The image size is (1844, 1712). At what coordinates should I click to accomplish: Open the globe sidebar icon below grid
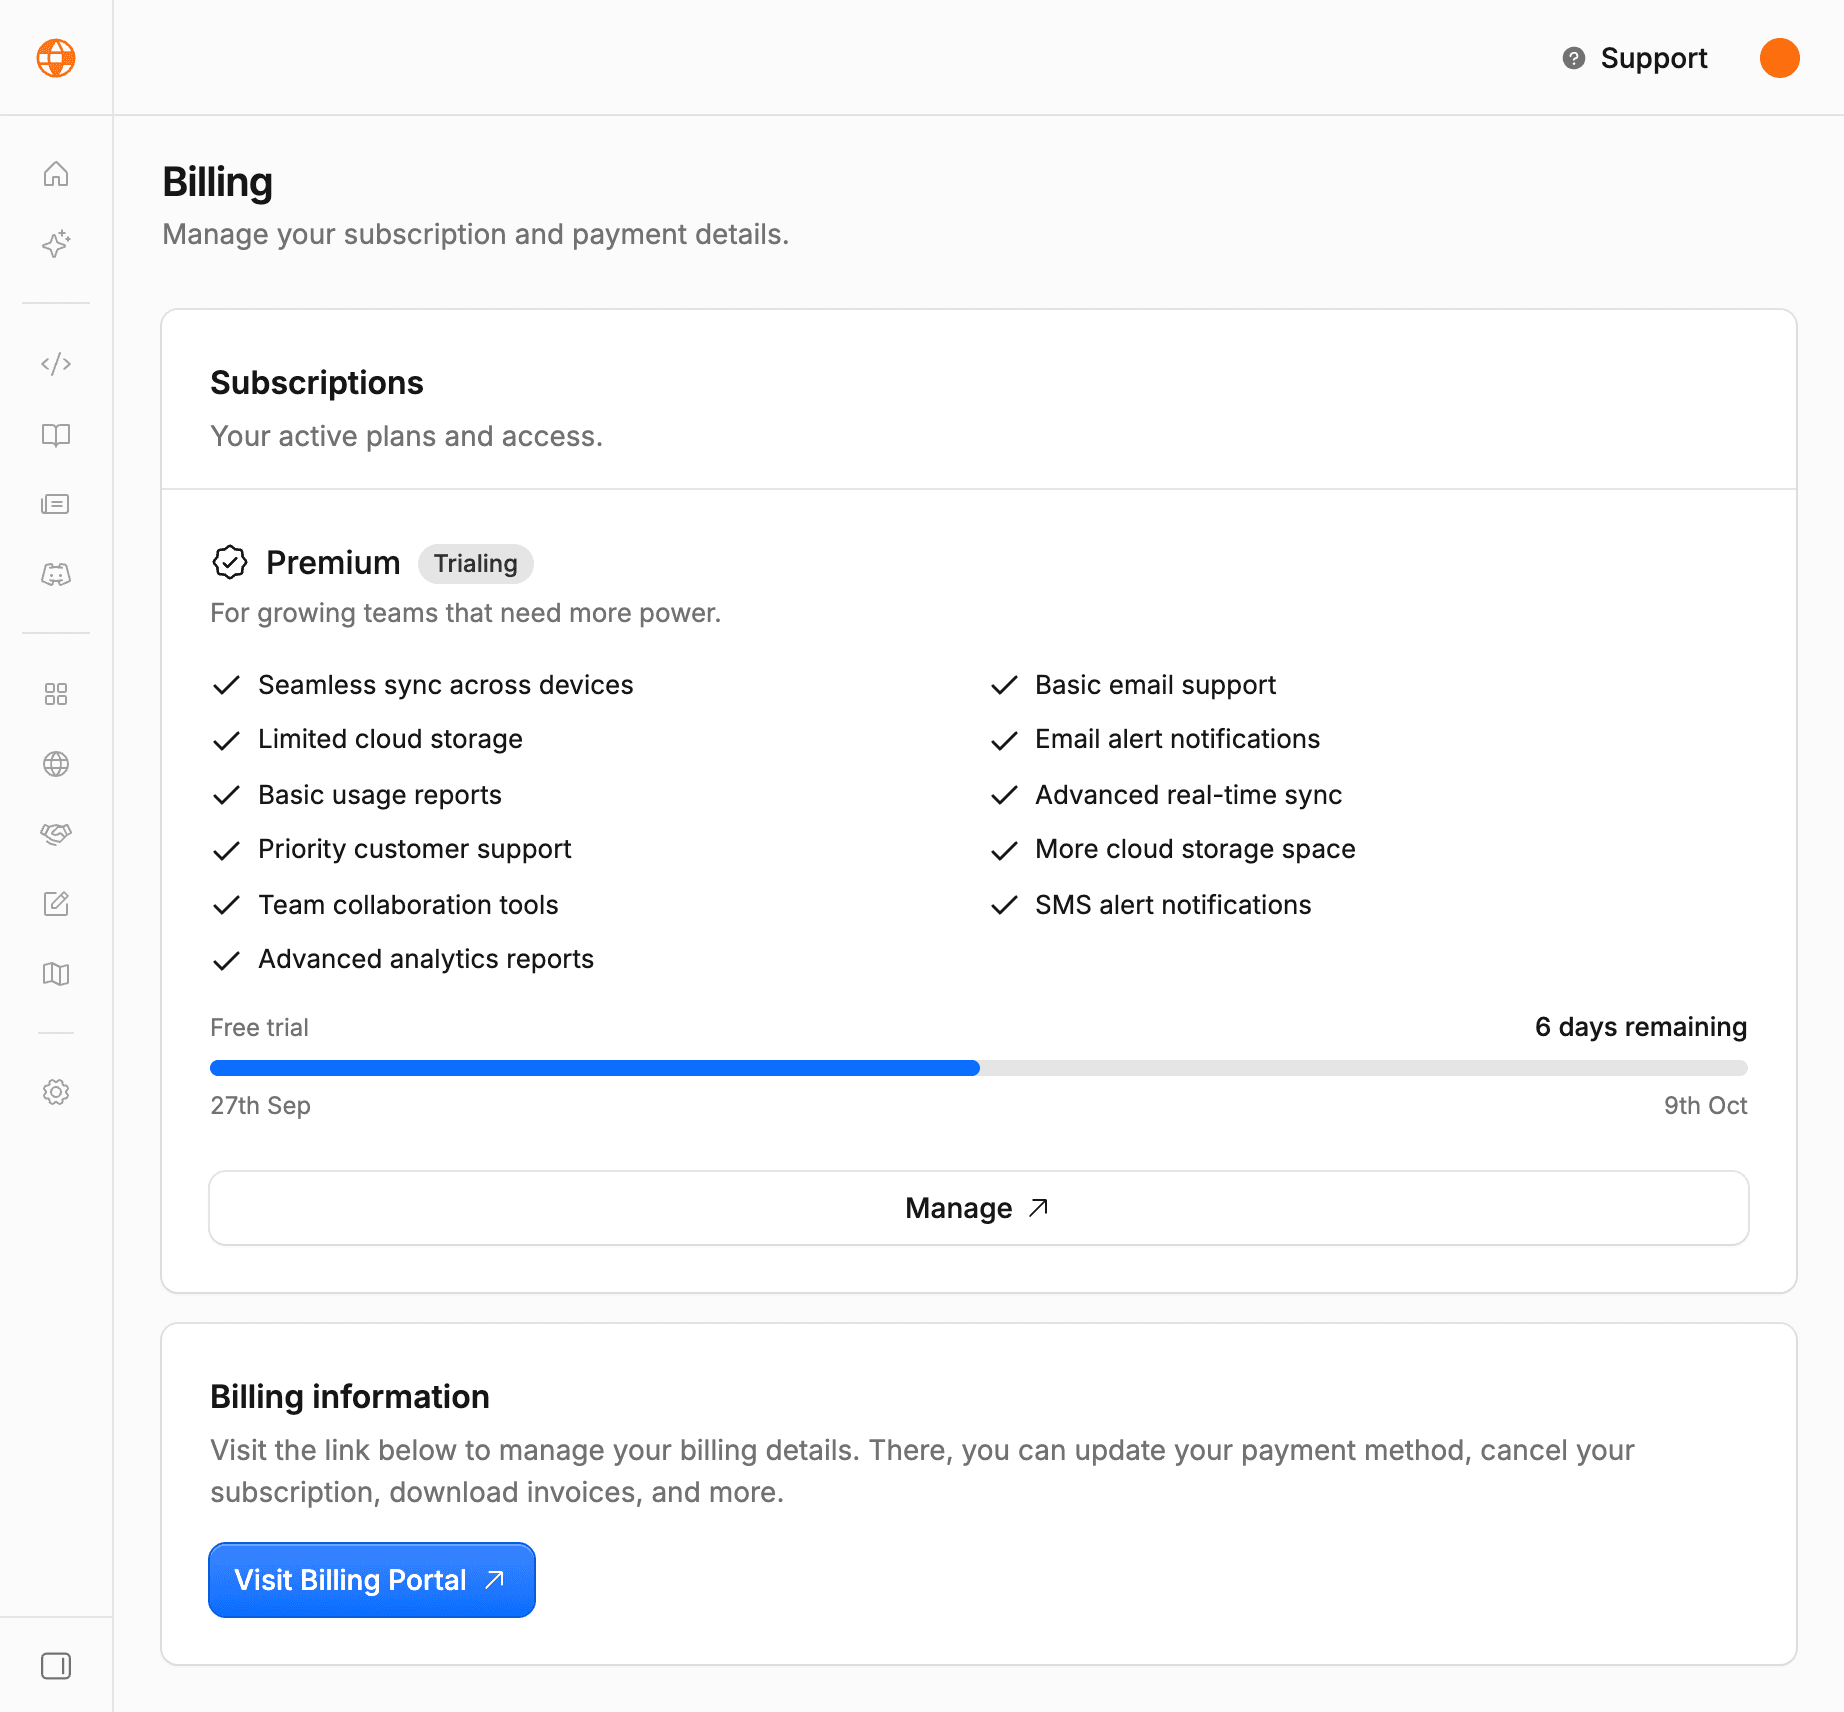click(x=56, y=764)
